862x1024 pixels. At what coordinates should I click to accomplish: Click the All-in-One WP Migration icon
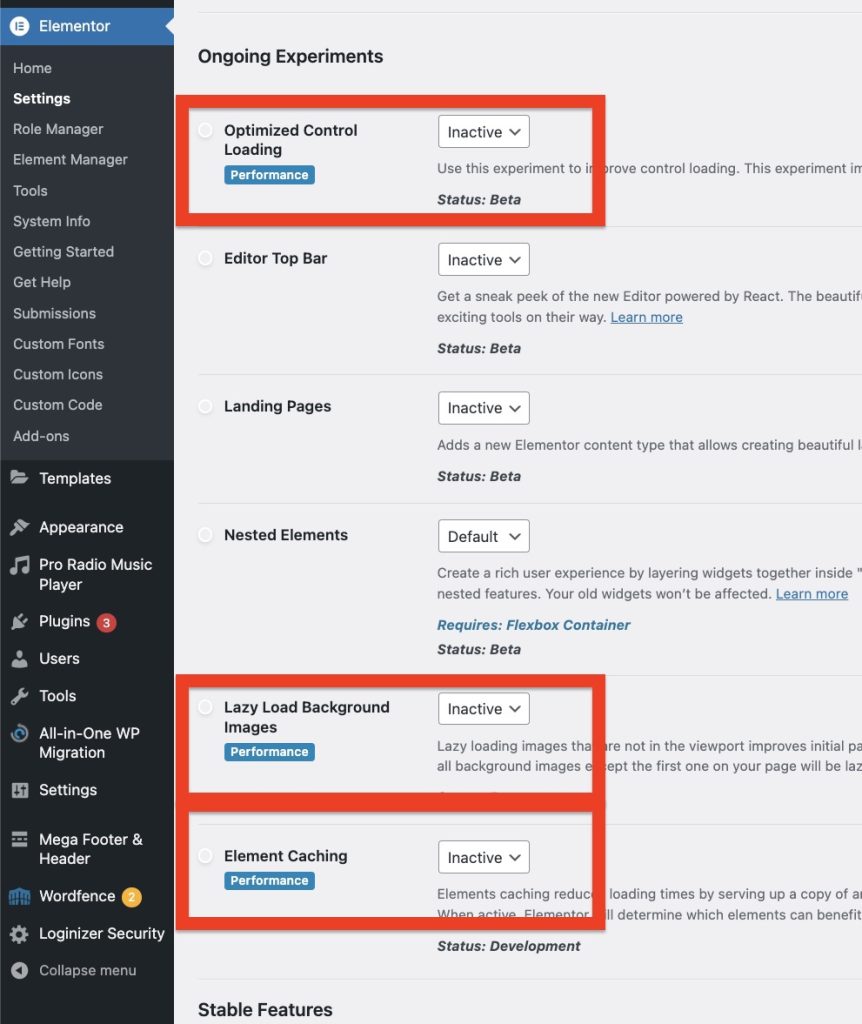pos(20,734)
